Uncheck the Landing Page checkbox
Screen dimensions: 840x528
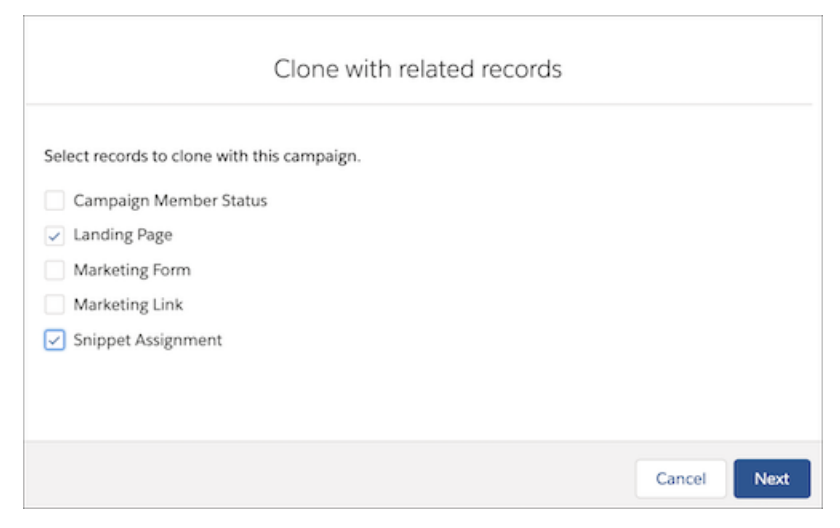[x=54, y=235]
